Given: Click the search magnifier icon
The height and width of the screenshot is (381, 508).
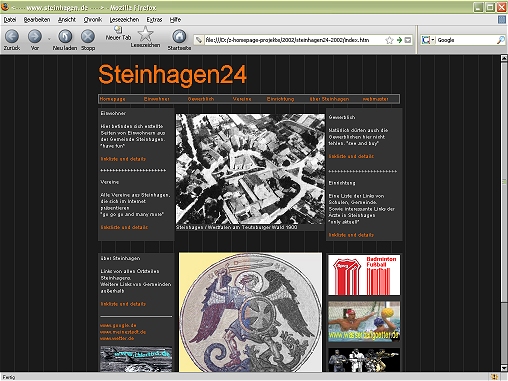Looking at the screenshot, I should 501,40.
